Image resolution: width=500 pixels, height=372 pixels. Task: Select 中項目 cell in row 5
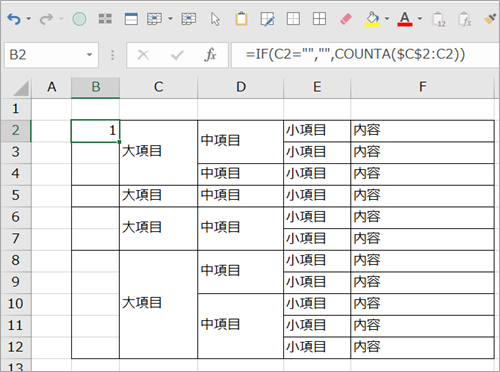pos(241,196)
